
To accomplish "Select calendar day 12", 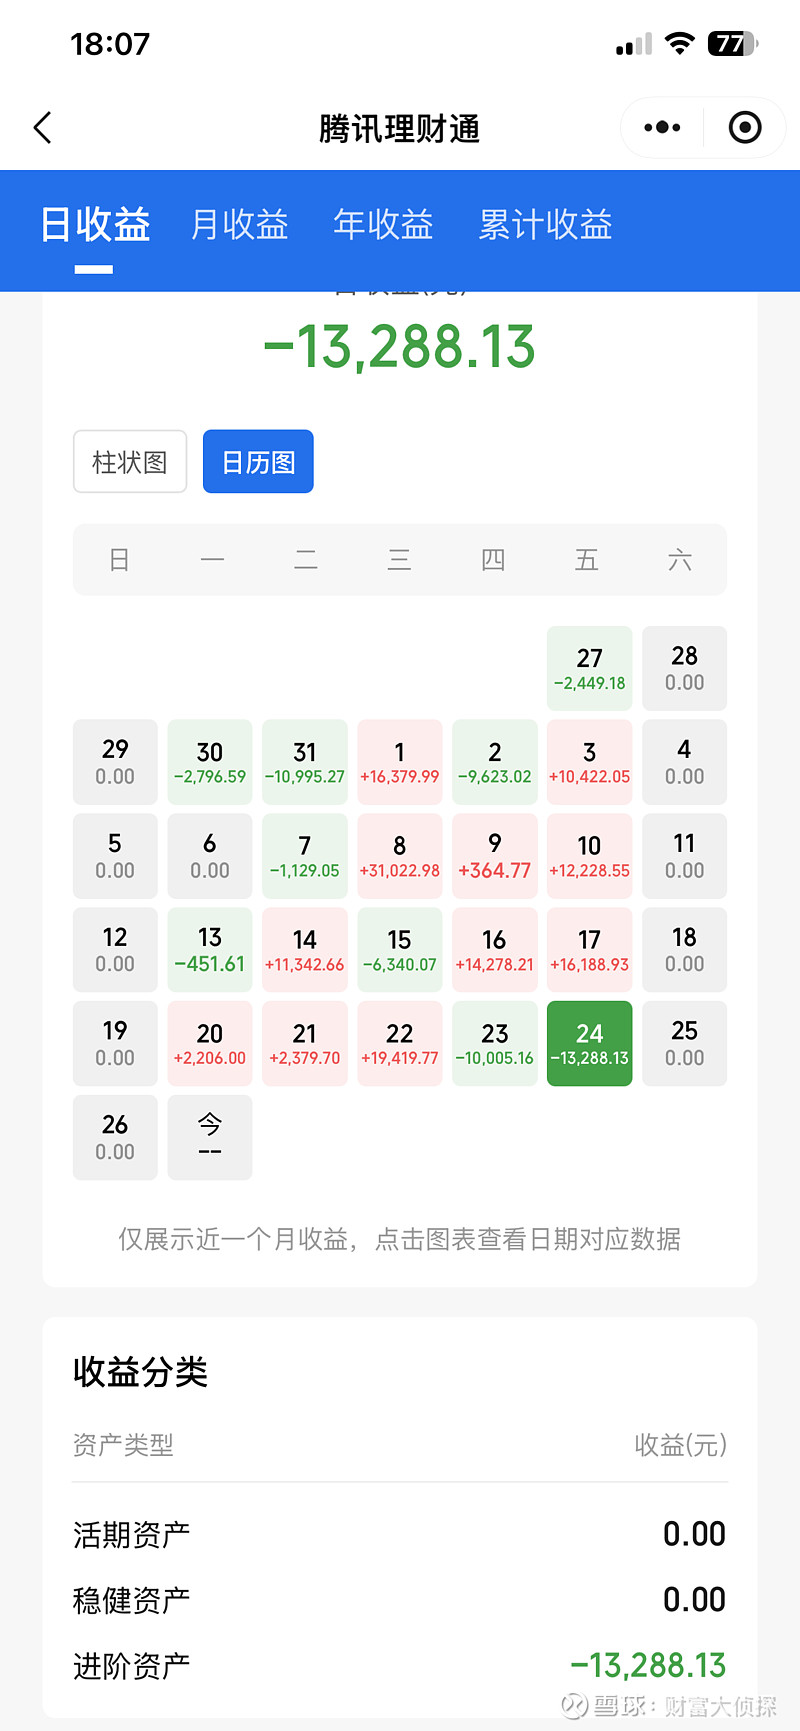I will pyautogui.click(x=115, y=950).
